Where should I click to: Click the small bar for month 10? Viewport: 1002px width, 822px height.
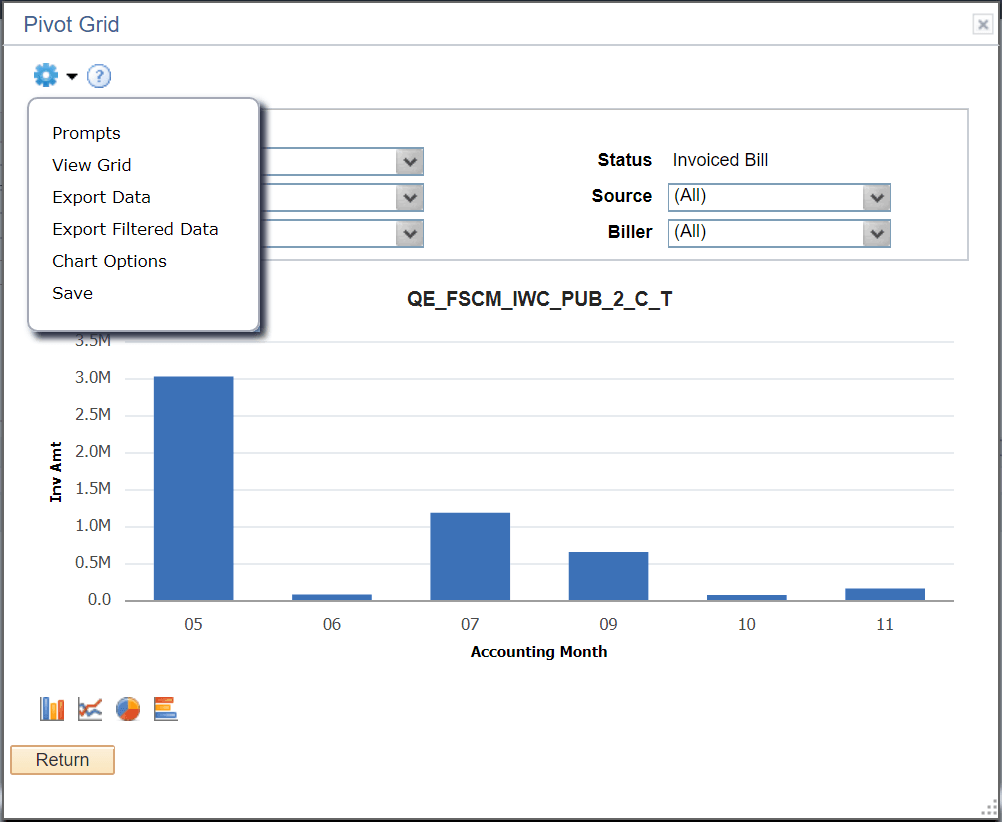click(746, 598)
